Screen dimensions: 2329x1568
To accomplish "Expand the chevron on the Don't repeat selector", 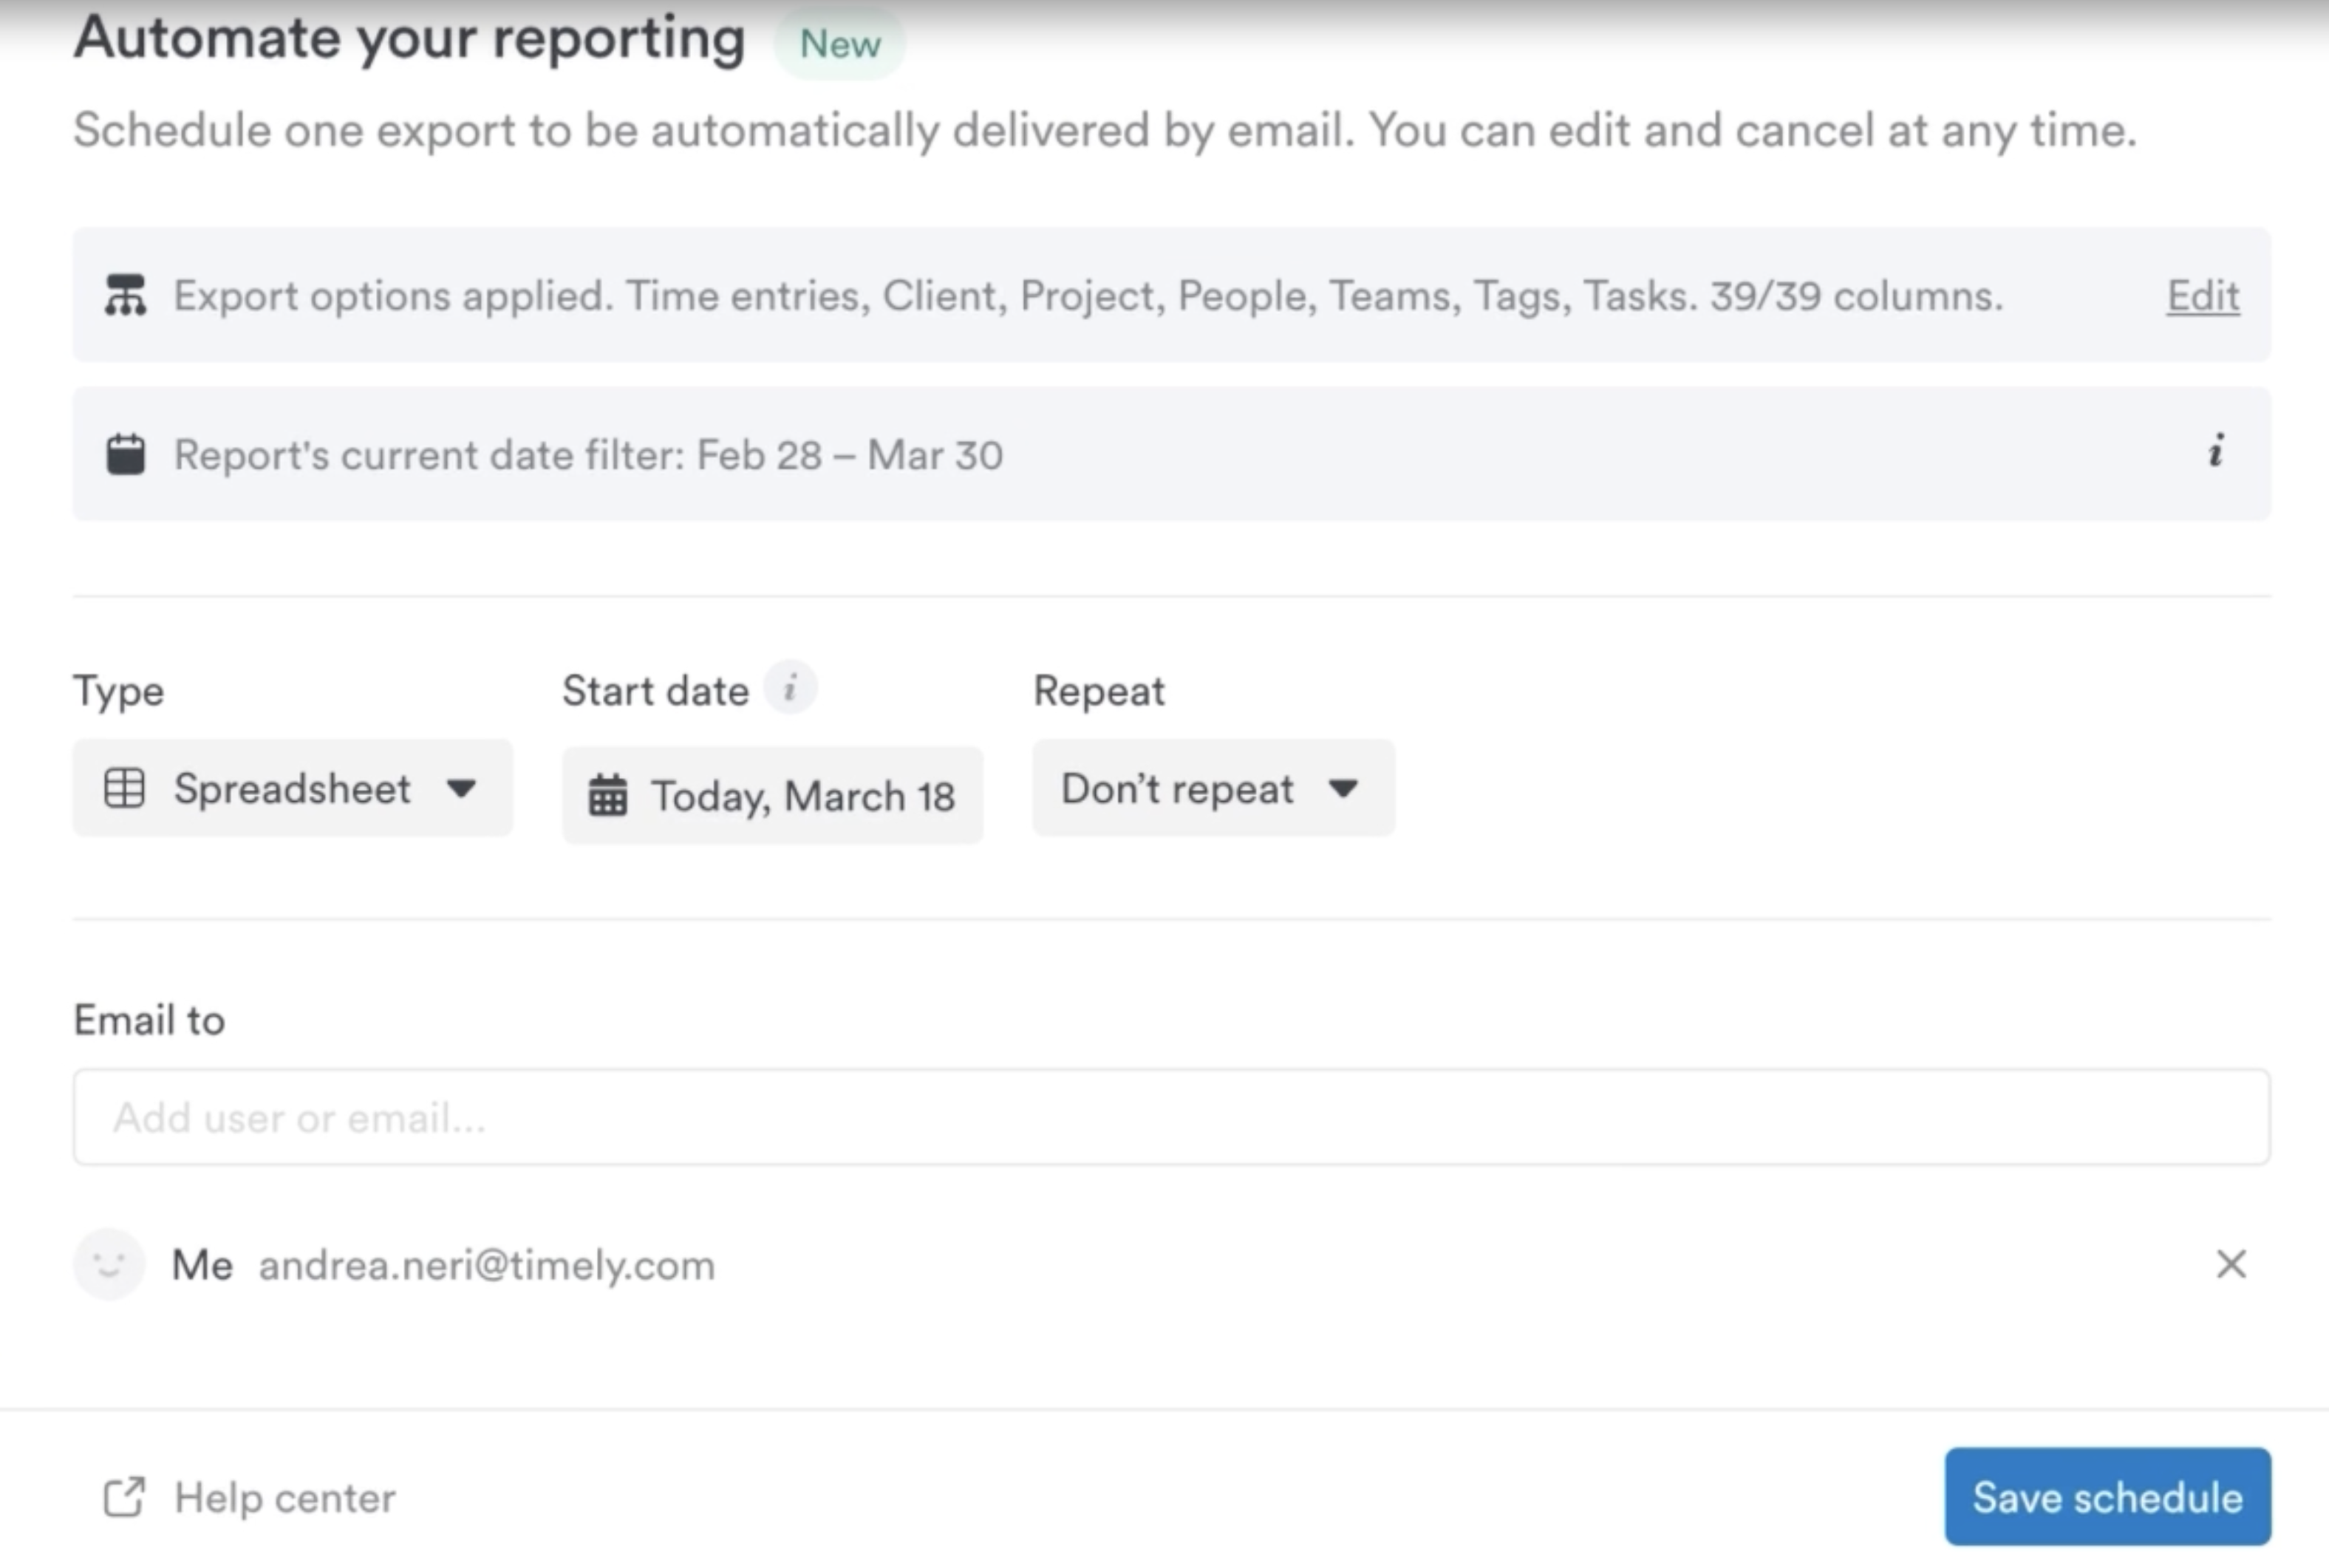I will [1345, 789].
